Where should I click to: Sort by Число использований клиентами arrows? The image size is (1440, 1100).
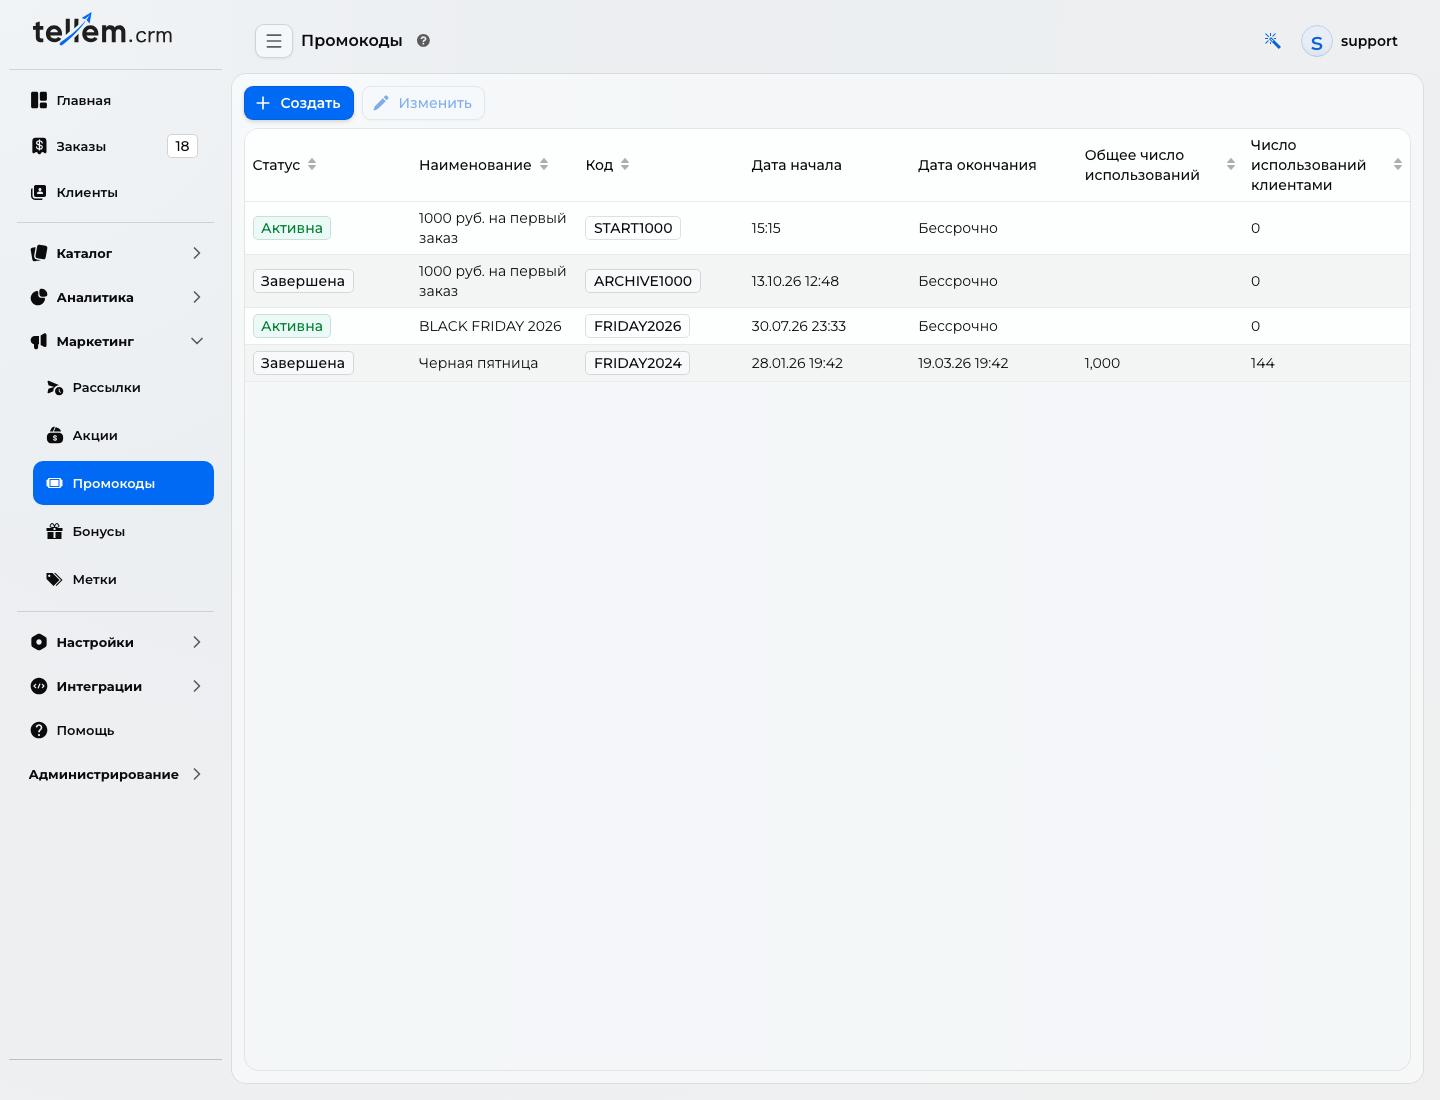pos(1398,165)
